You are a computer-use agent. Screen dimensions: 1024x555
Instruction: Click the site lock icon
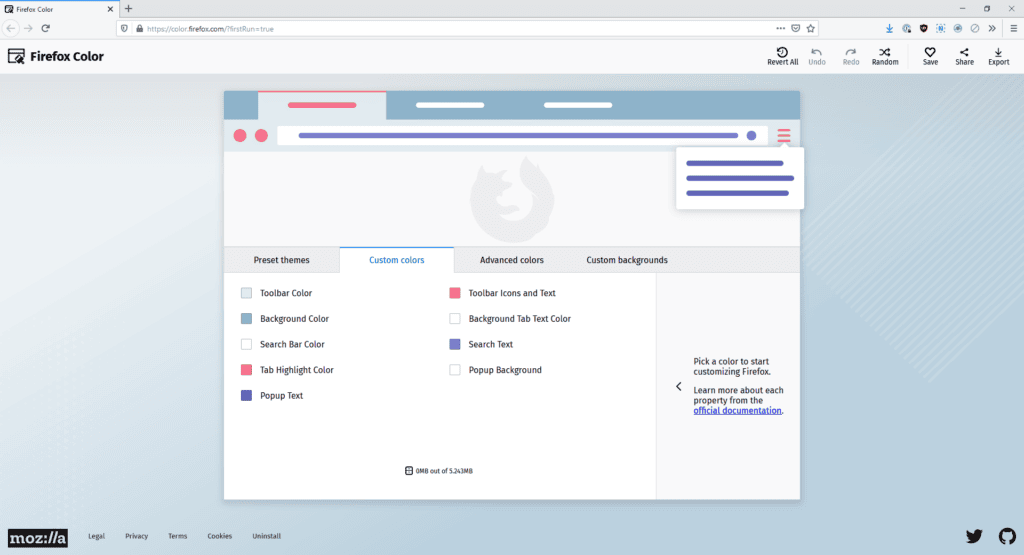point(139,29)
